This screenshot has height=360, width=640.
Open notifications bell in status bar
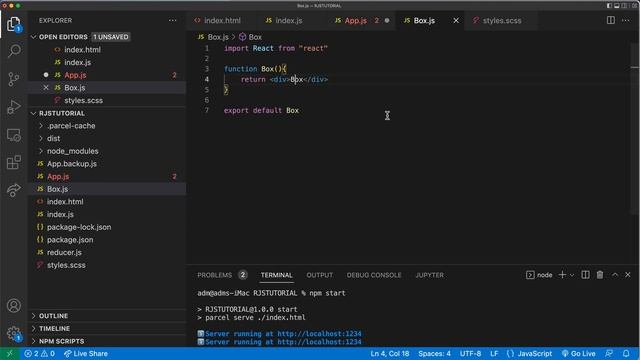626,354
